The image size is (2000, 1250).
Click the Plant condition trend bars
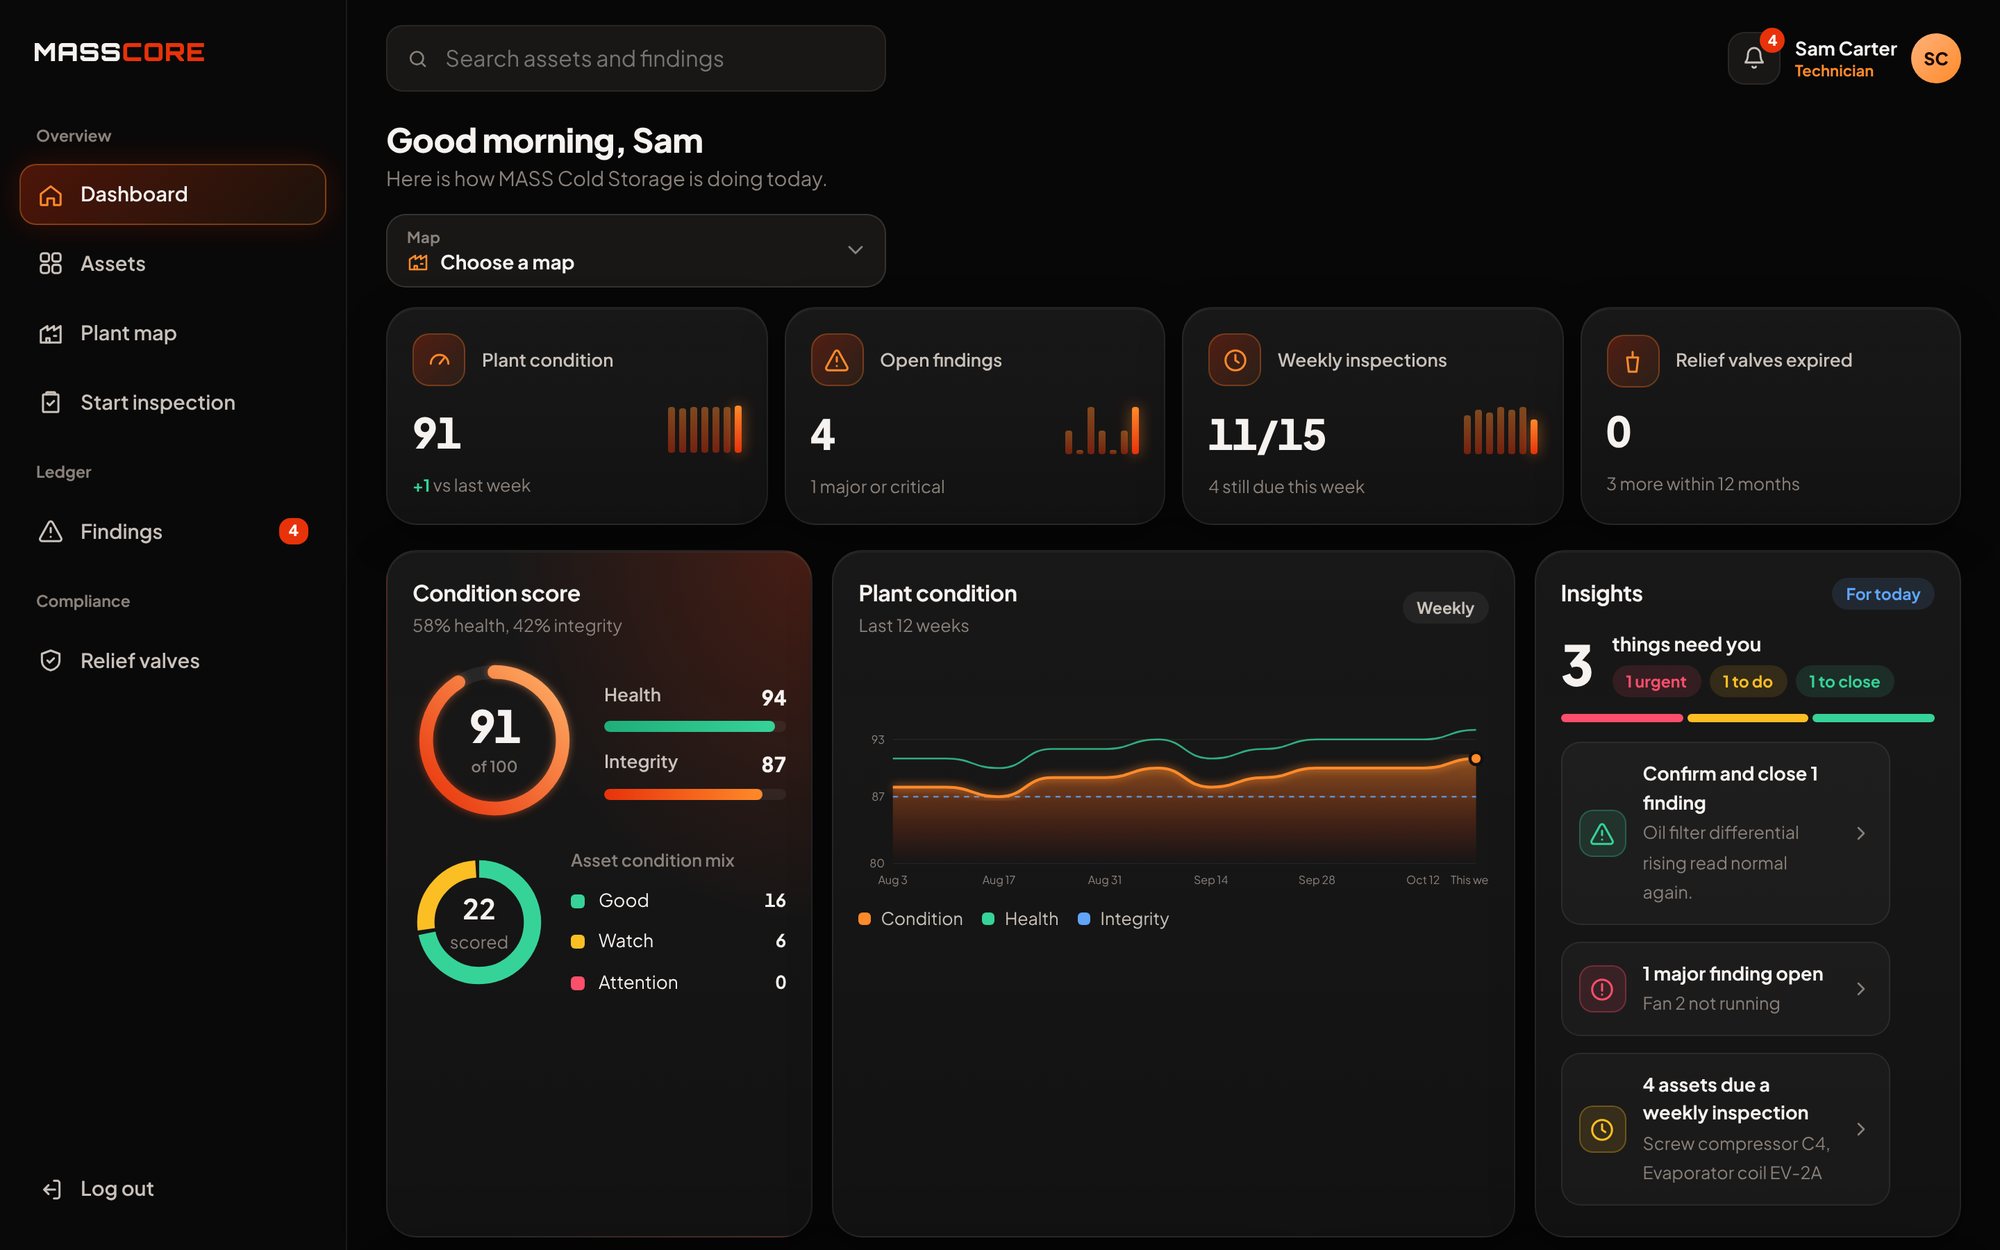pos(705,430)
